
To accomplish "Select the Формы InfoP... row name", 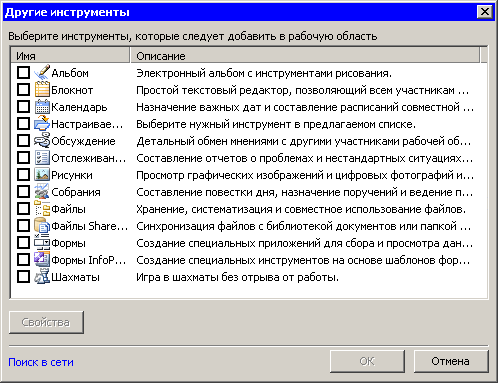I will [x=89, y=260].
